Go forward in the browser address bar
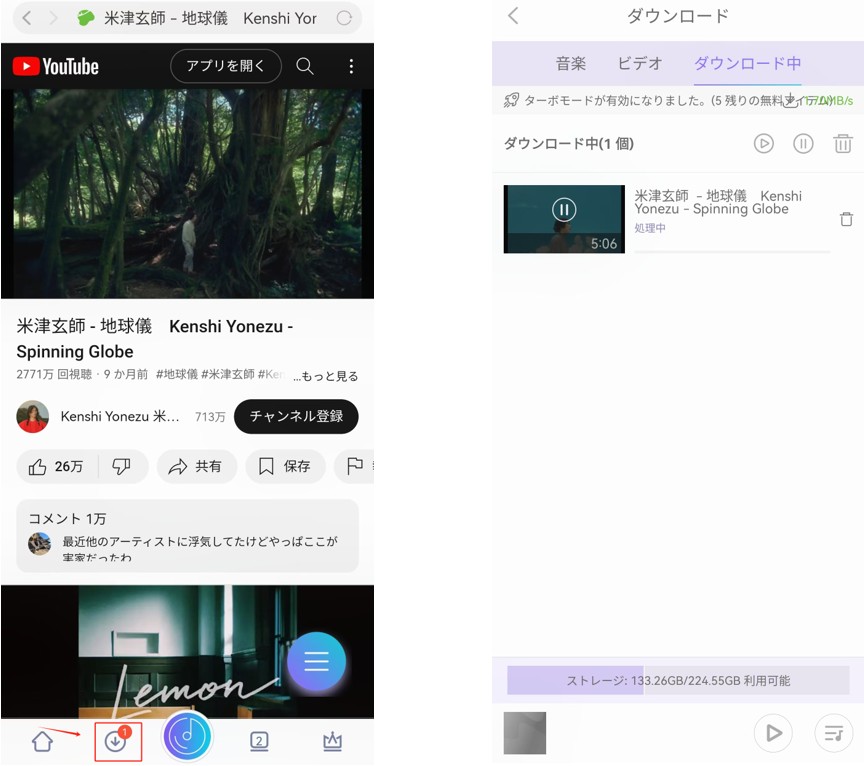Image resolution: width=864 pixels, height=766 pixels. (53, 18)
